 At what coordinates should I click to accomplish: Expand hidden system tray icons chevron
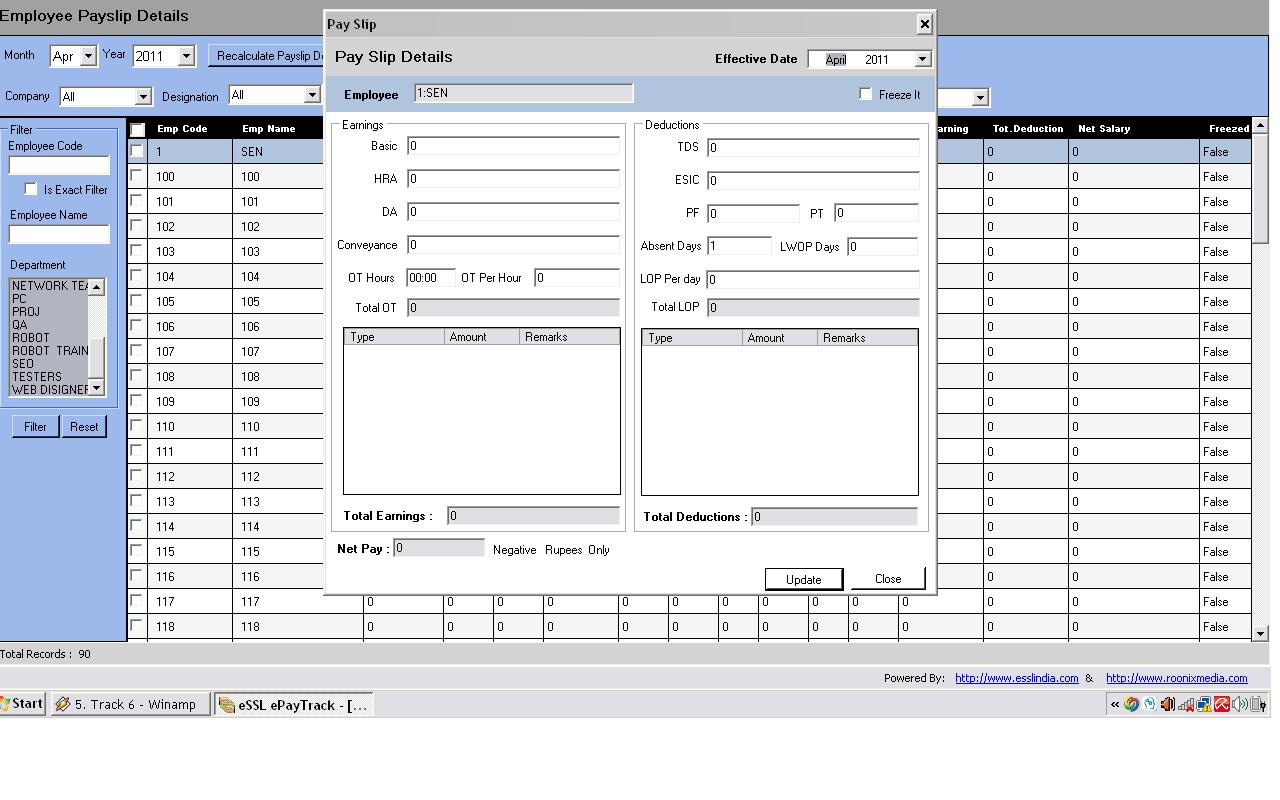pyautogui.click(x=1114, y=704)
